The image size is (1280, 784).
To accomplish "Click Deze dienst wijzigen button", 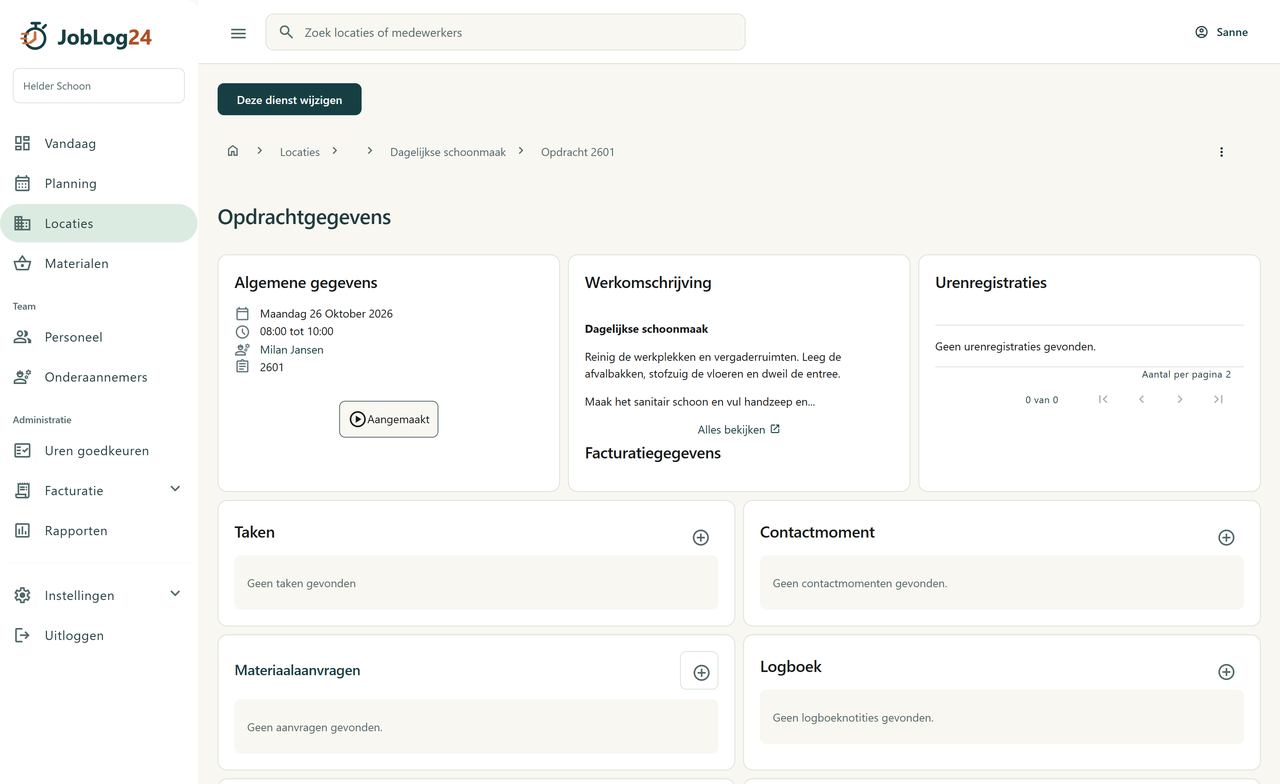I will 290,100.
